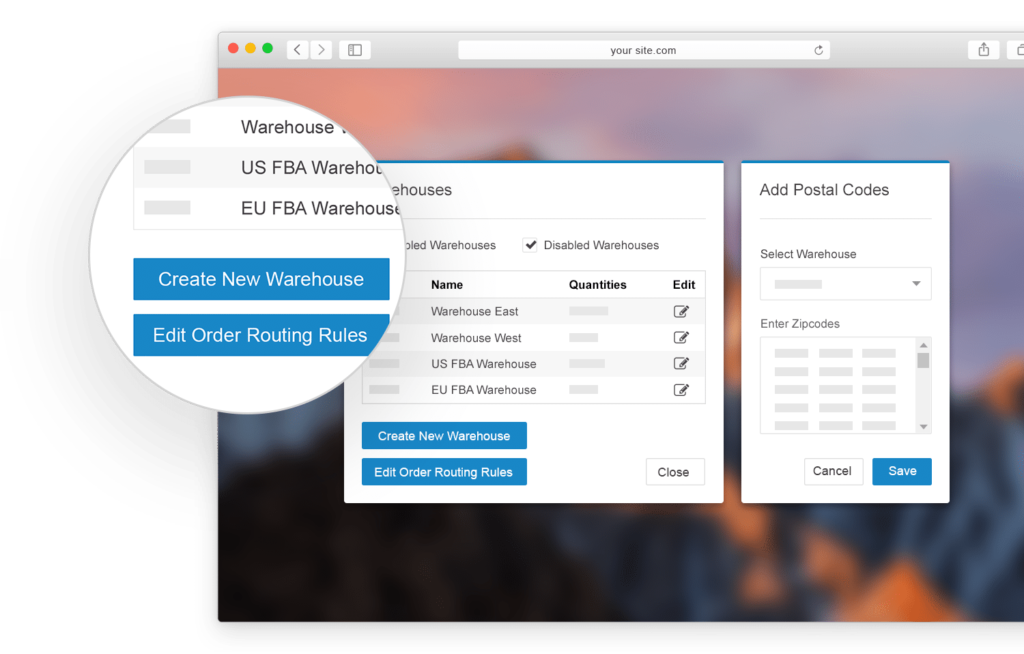Viewport: 1024px width, 654px height.
Task: Open edit for US FBA Warehouse
Action: 681,364
